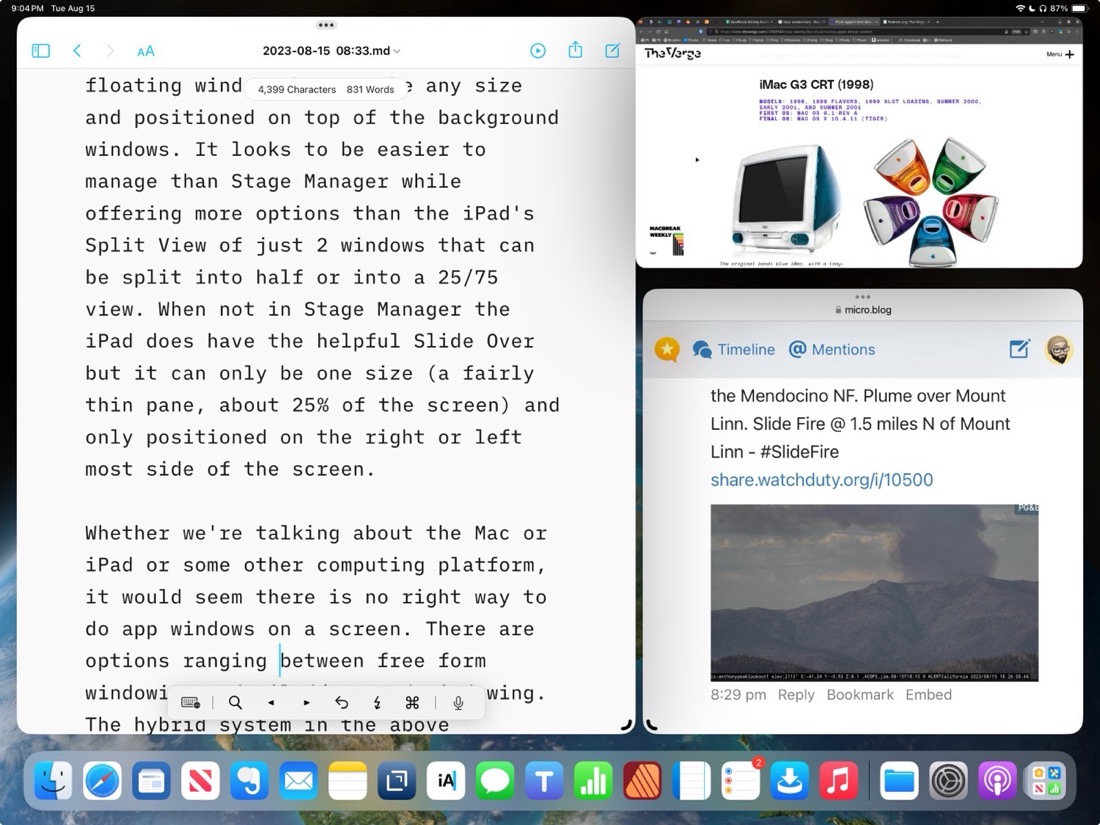
Task: Open iA Writer from the Dock
Action: tap(445, 781)
